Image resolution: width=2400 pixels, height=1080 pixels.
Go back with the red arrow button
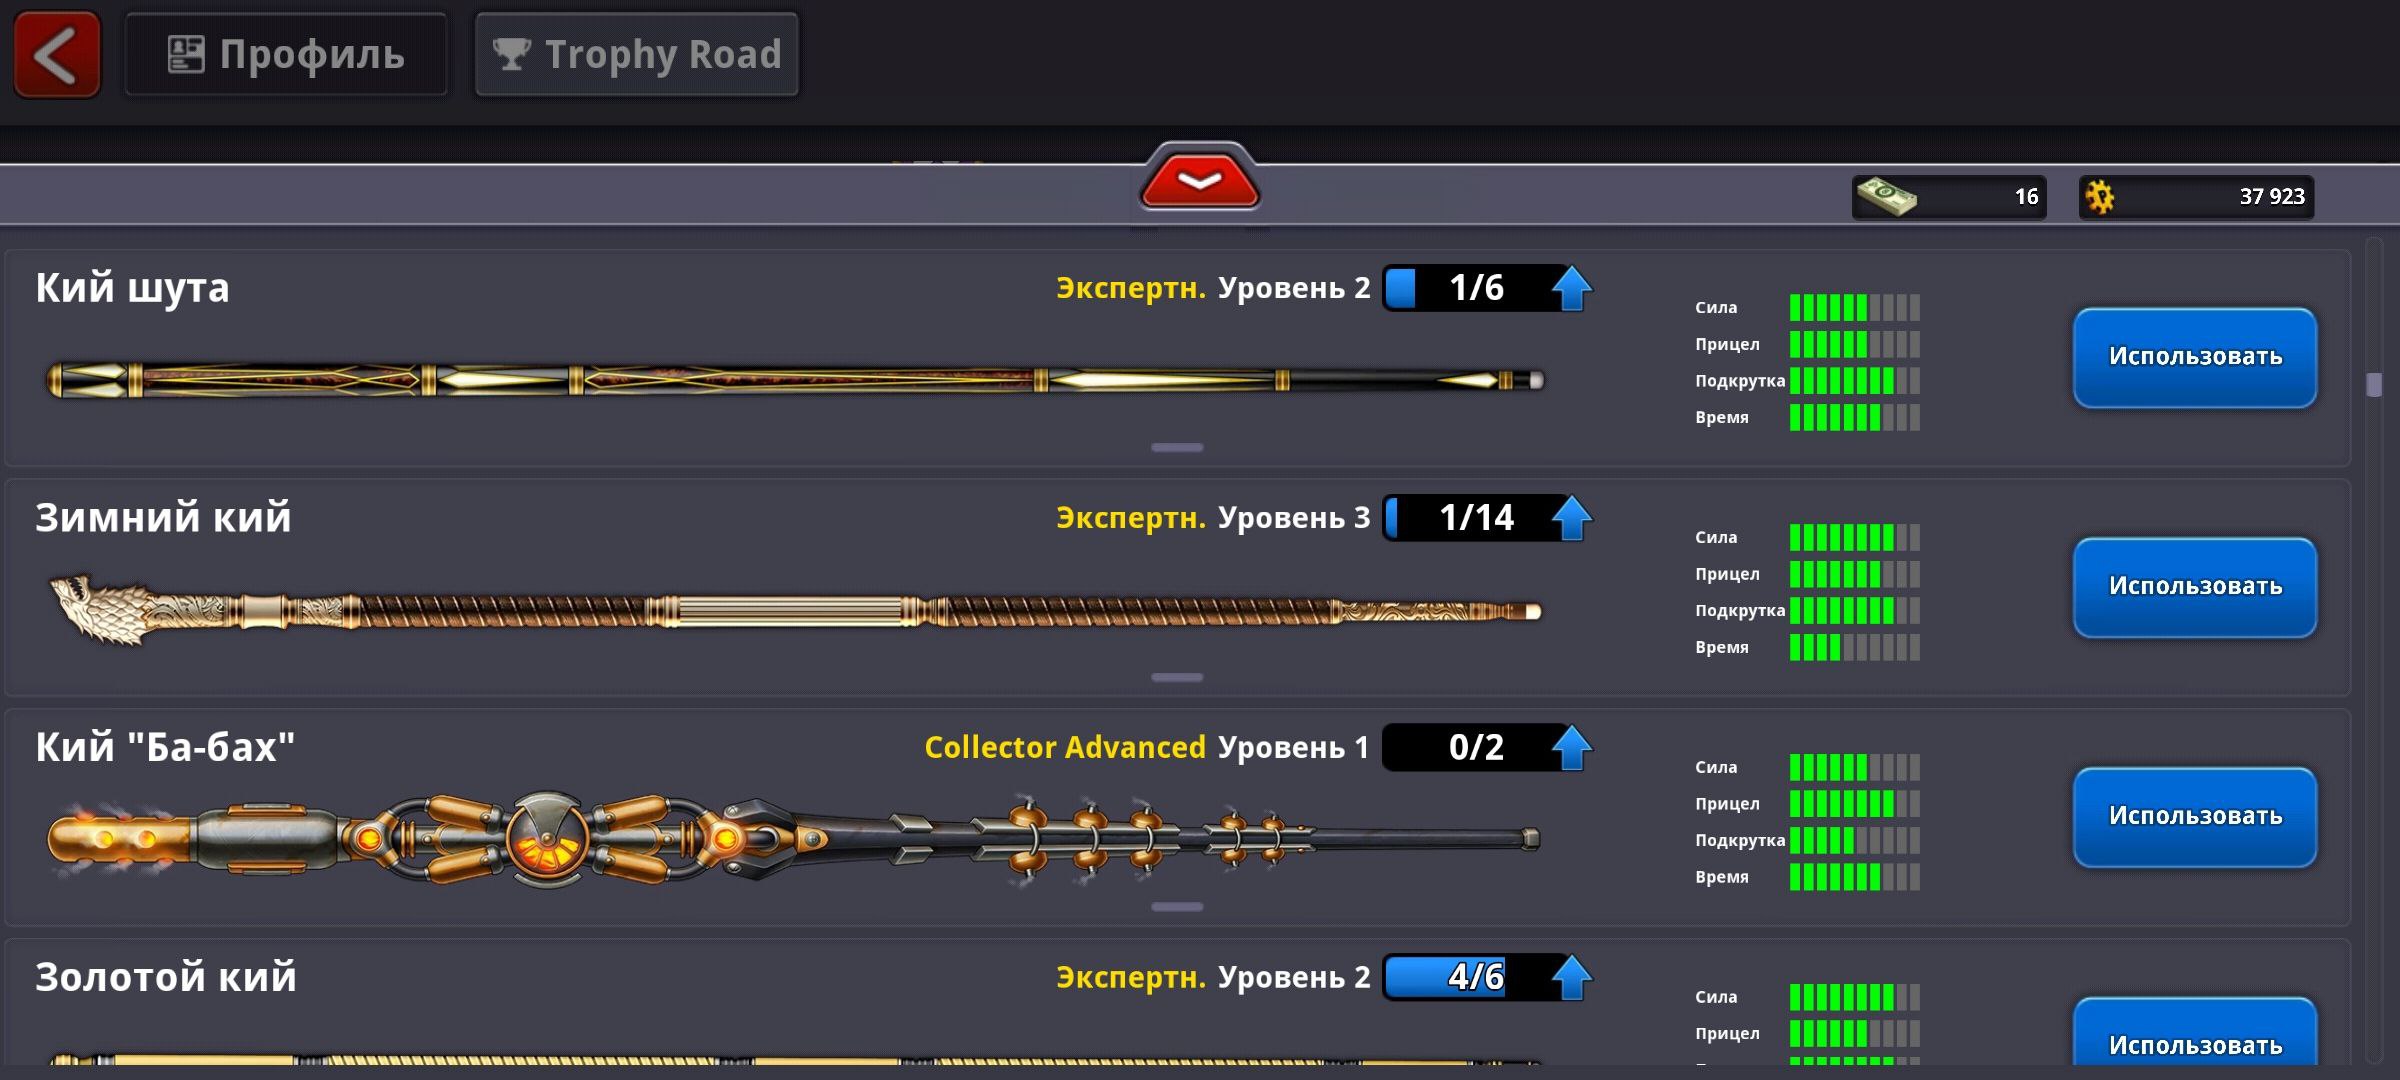point(57,54)
